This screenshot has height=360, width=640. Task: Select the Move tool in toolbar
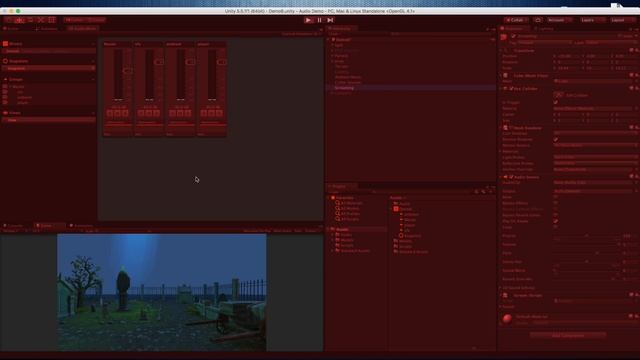pyautogui.click(x=19, y=20)
